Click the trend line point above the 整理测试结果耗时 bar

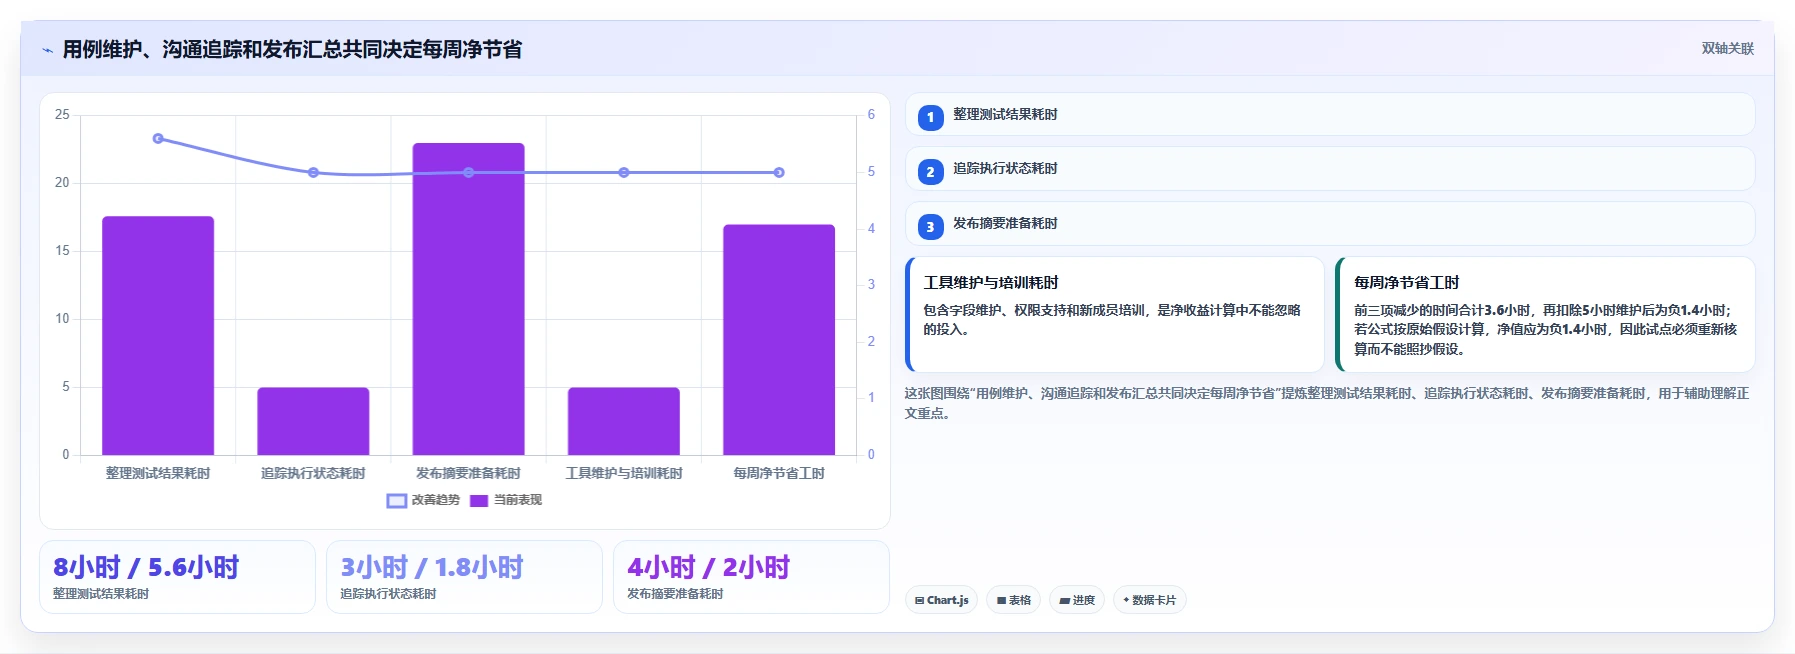(x=158, y=138)
